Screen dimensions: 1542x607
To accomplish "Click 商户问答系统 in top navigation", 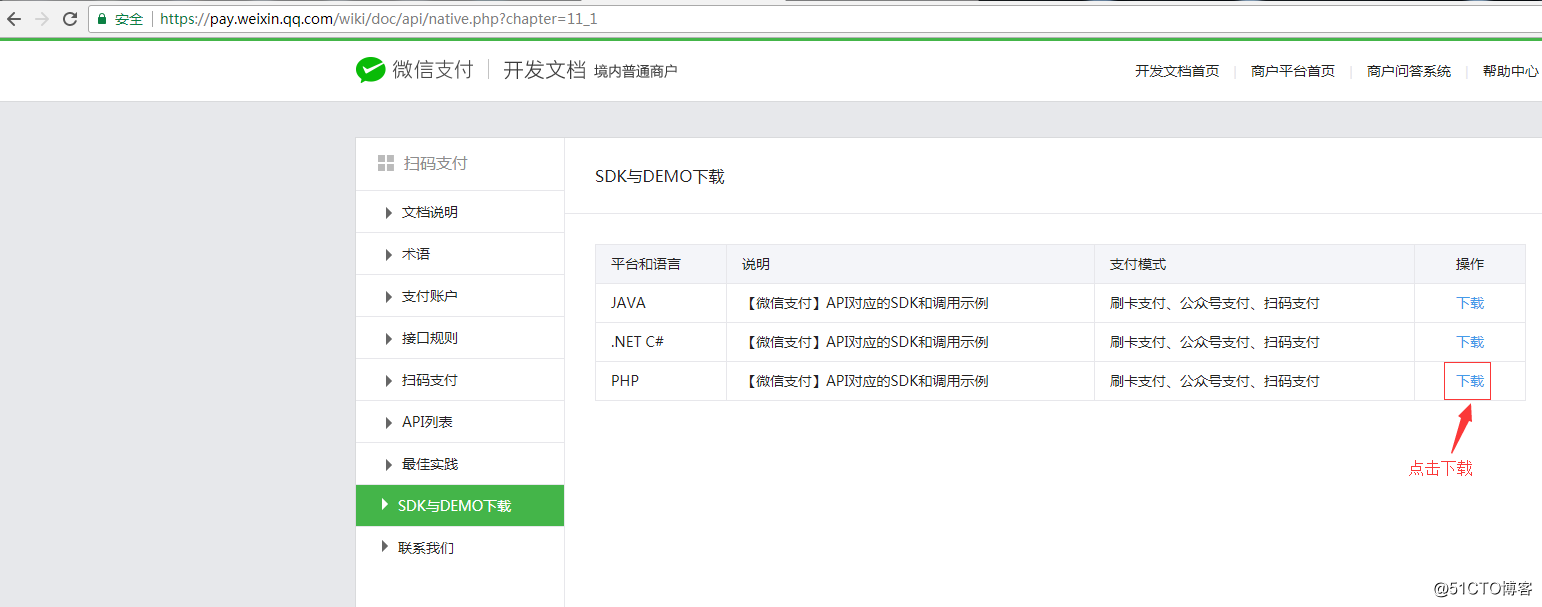I will pos(1409,71).
